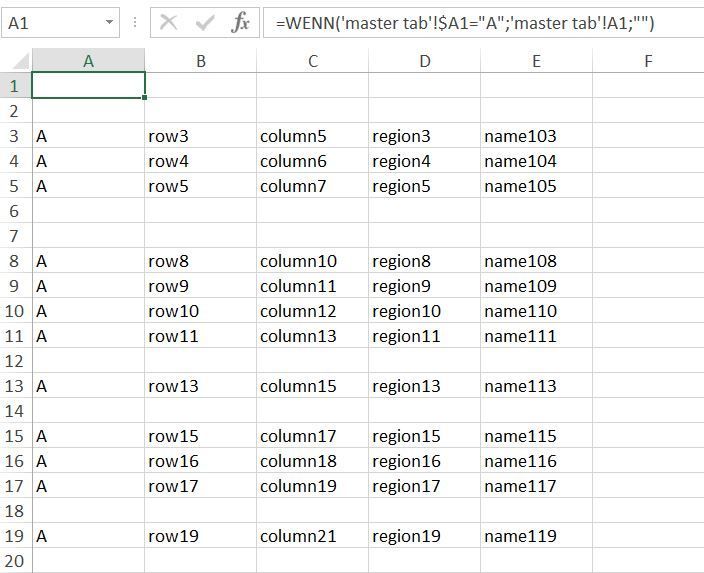704x573 pixels.
Task: Click cell containing column11
Action: tap(312, 286)
